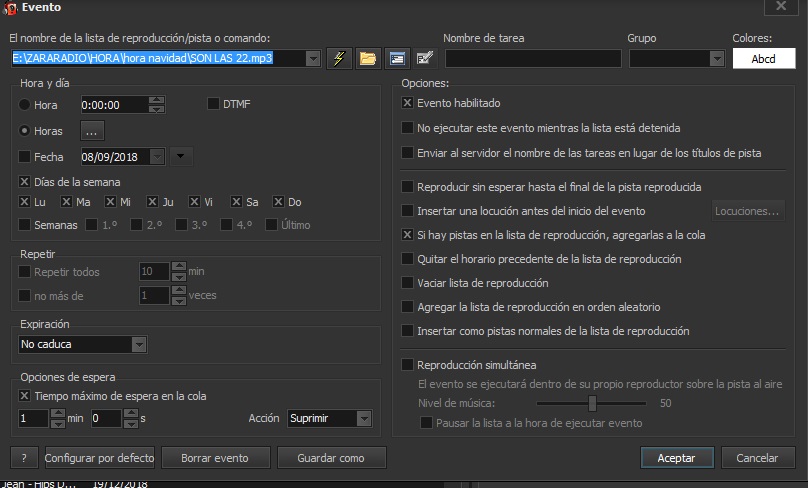Click the Horas ellipsis button
Viewport: 808px width, 488px height.
click(x=92, y=131)
